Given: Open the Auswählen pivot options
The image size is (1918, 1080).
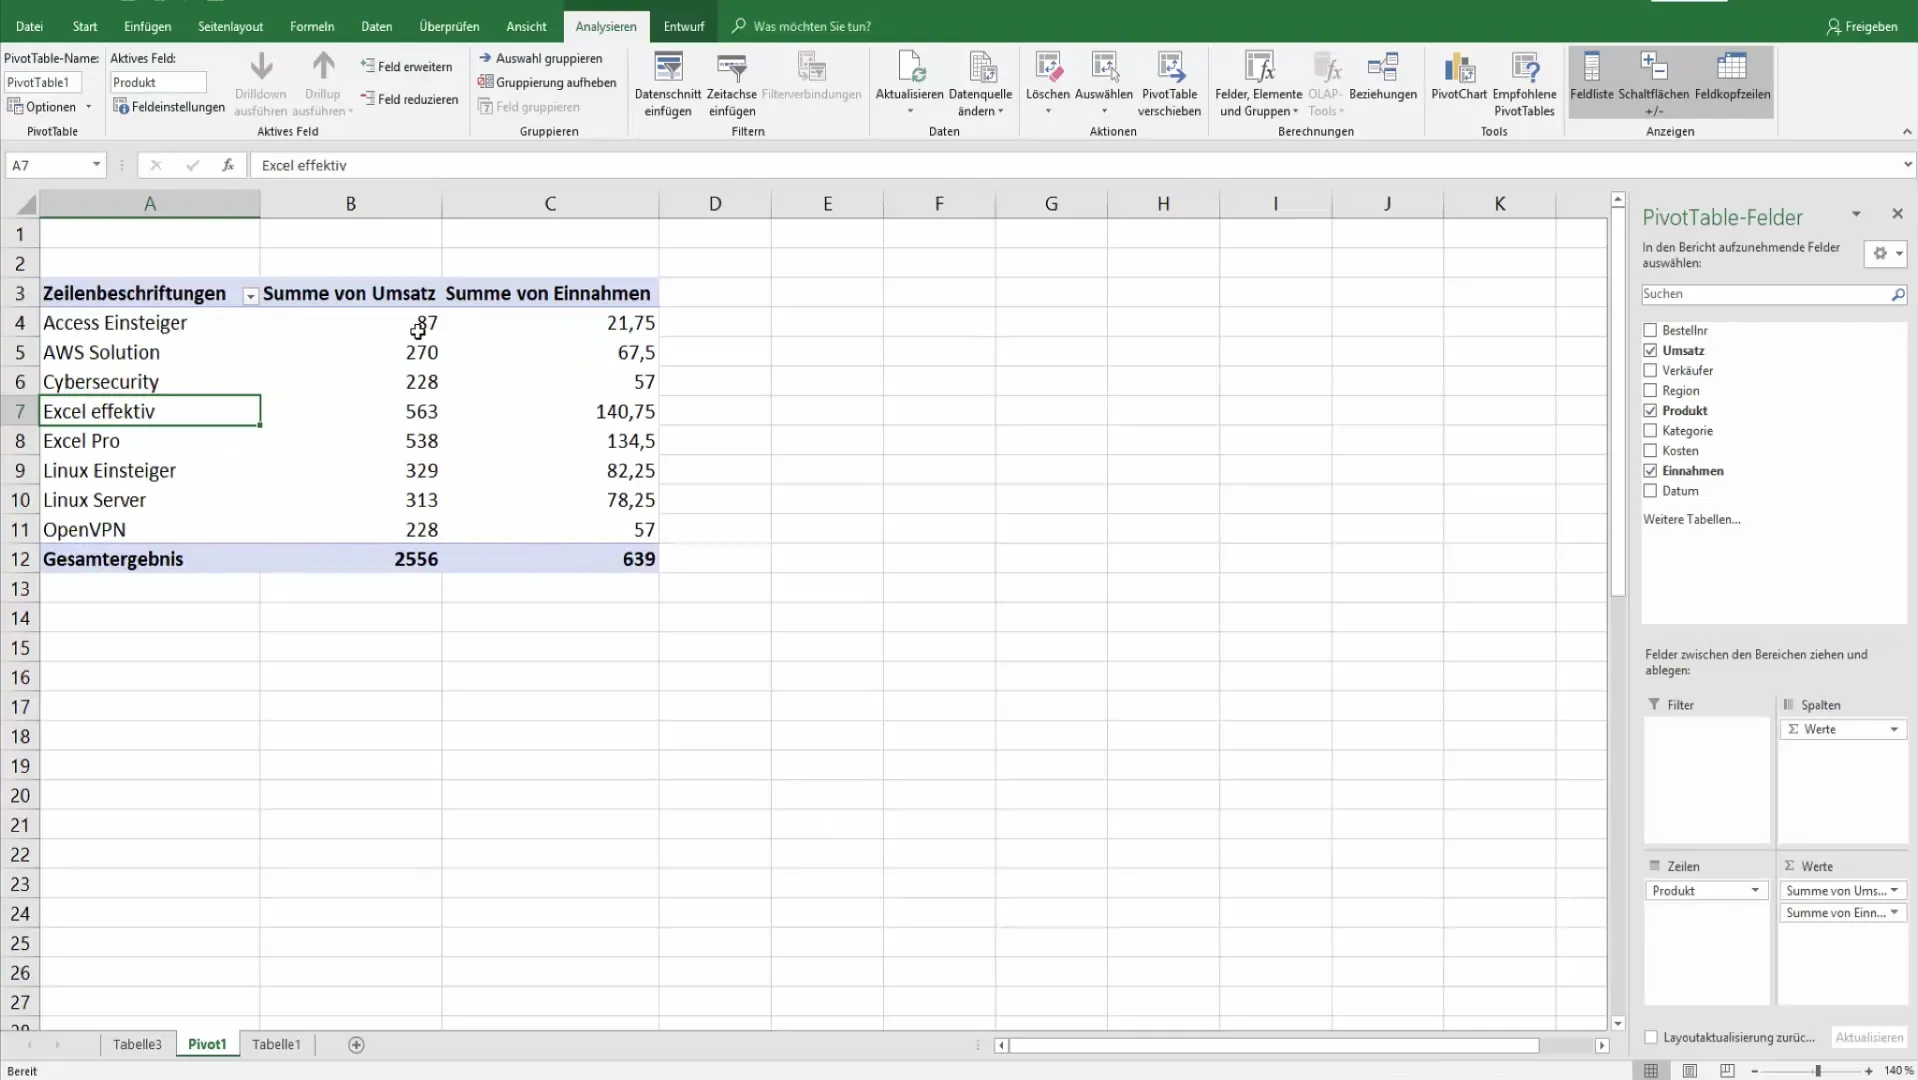Looking at the screenshot, I should click(1104, 85).
